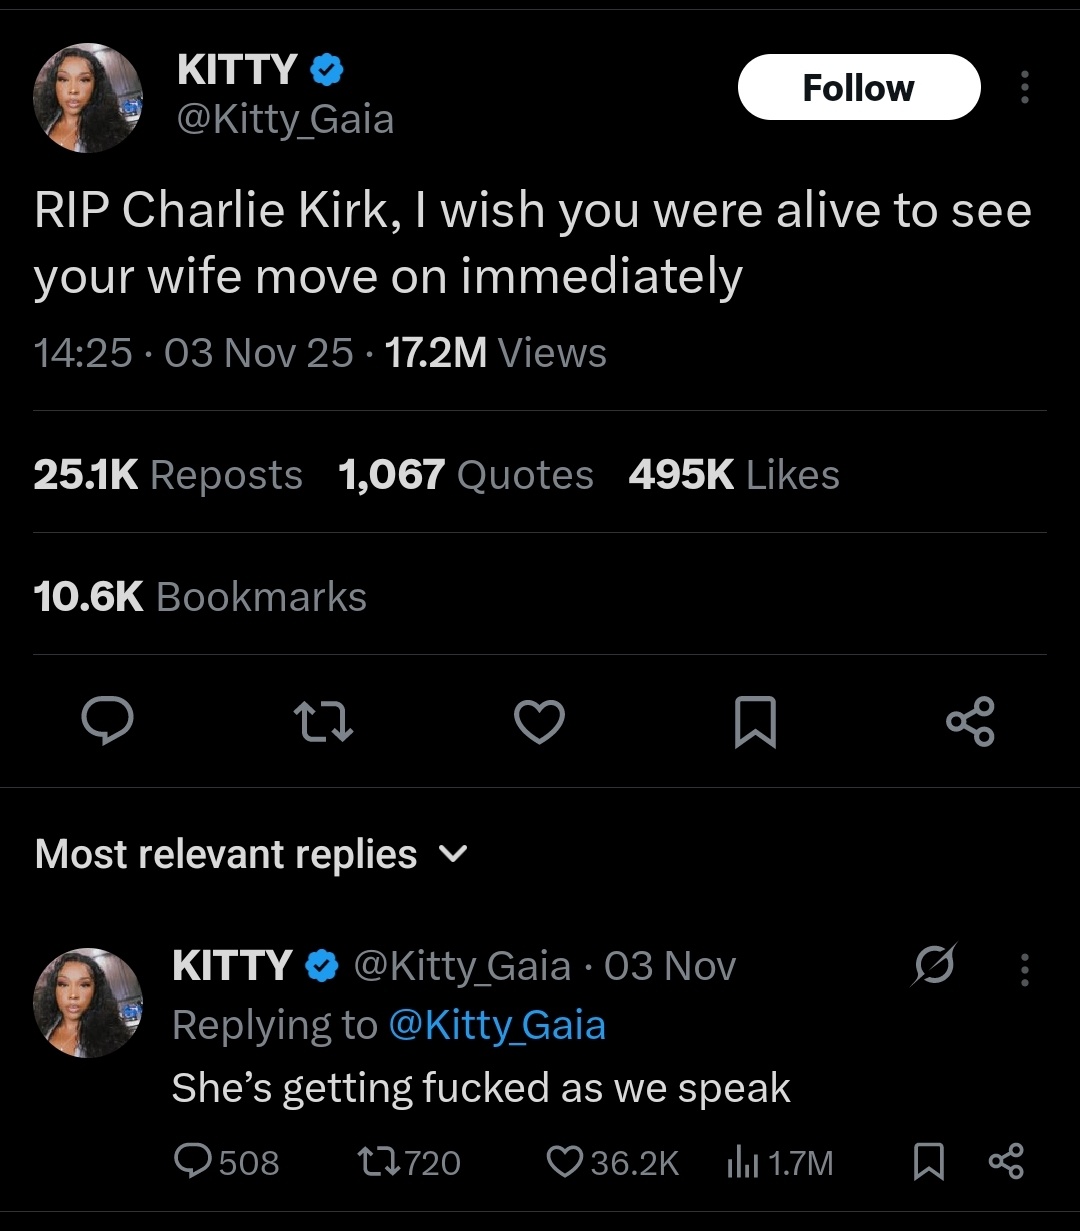Bookmark the main tweet
Screen dimensions: 1080x1231
coord(755,722)
